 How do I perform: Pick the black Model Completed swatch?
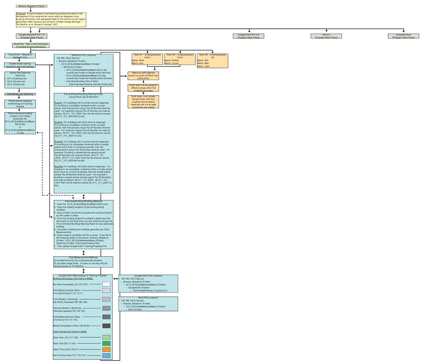[106, 326]
